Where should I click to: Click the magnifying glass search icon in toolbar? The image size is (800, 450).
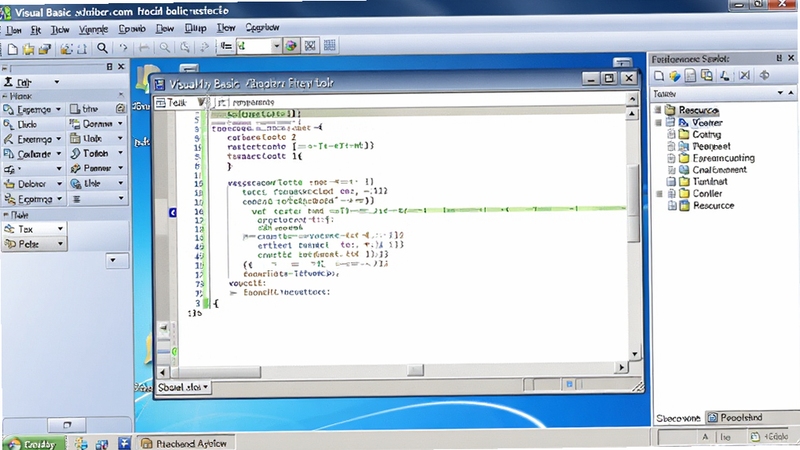102,48
